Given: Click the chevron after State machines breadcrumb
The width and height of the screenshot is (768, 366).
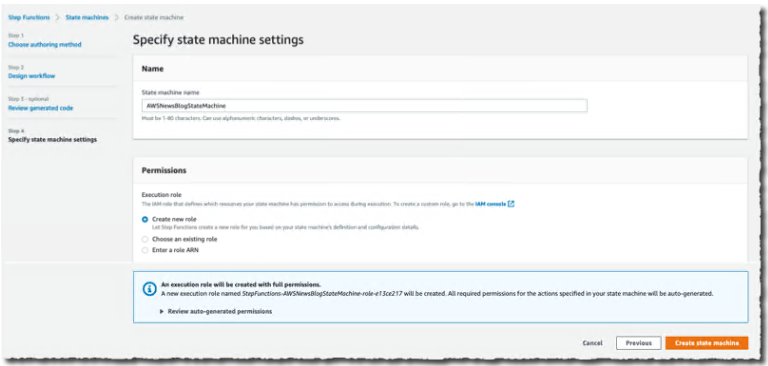Looking at the screenshot, I should click(117, 18).
